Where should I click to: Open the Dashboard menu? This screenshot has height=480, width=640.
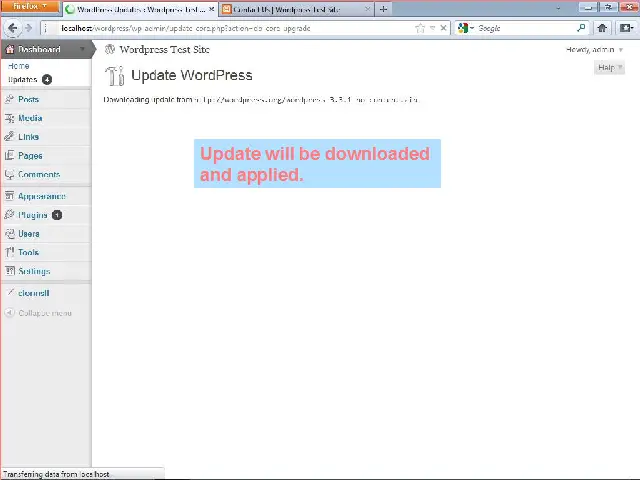click(x=39, y=49)
